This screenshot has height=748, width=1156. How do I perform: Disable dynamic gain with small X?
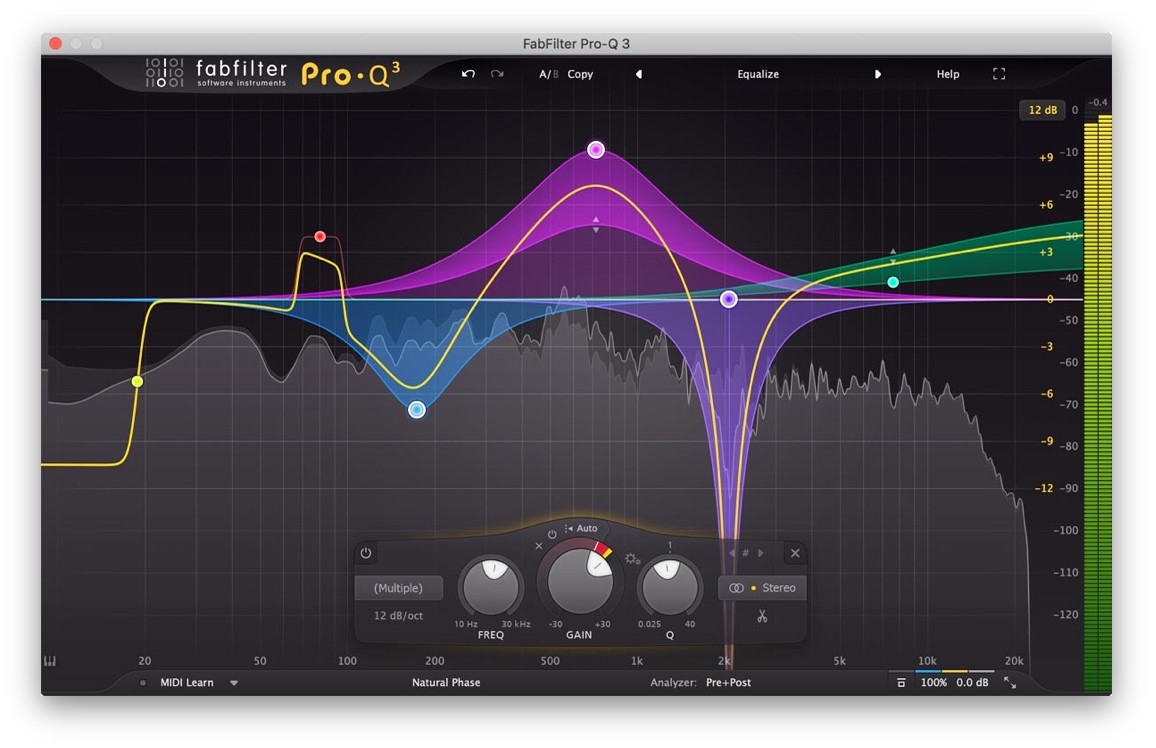539,546
